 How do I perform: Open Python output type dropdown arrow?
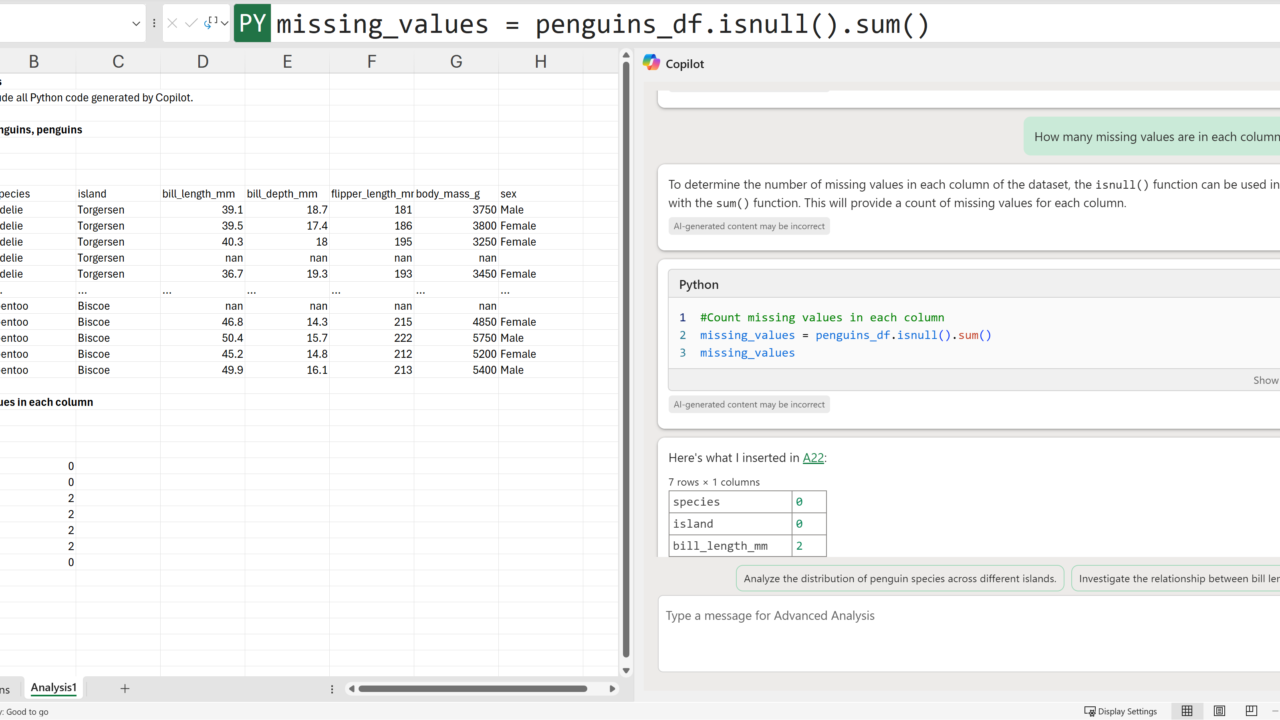[x=224, y=23]
